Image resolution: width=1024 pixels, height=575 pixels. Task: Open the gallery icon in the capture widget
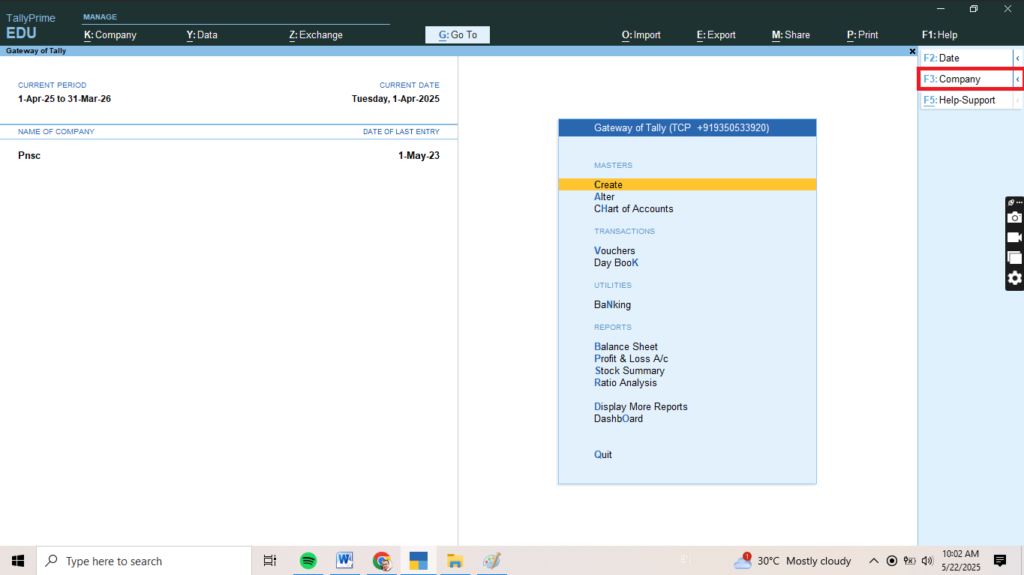1014,258
